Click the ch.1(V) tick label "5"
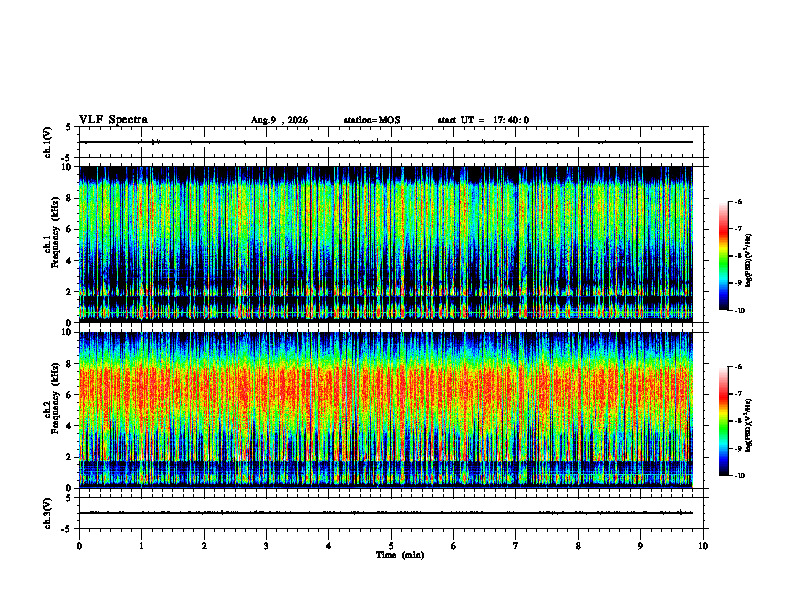 tap(70, 127)
